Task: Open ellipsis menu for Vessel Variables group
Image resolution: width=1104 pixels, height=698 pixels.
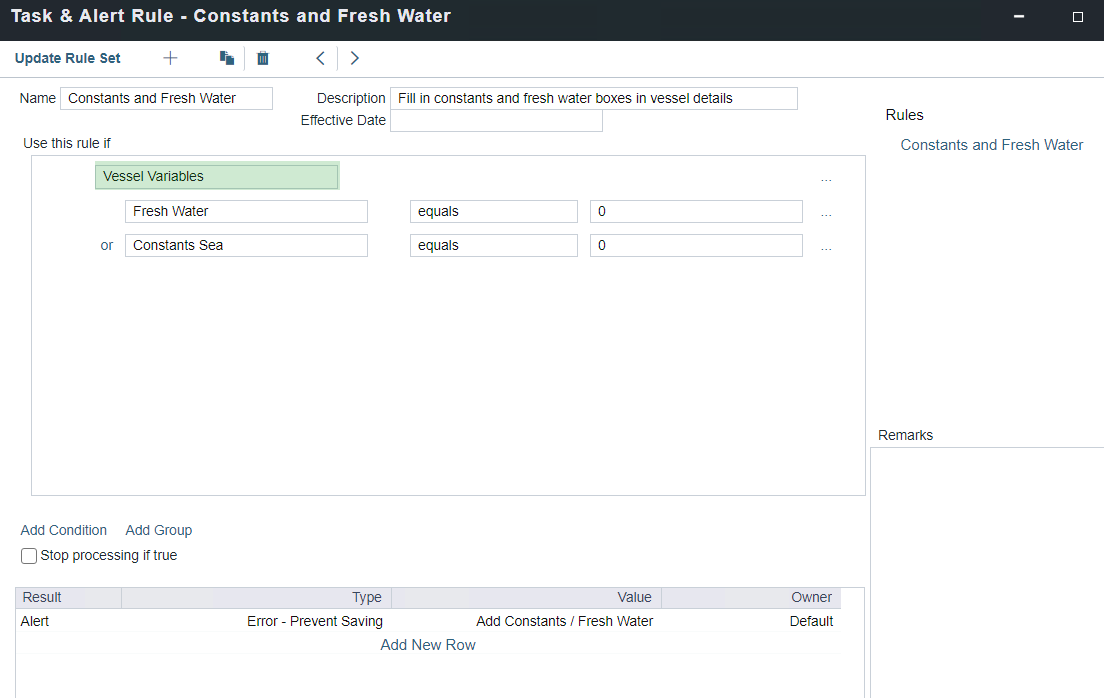Action: [x=825, y=178]
